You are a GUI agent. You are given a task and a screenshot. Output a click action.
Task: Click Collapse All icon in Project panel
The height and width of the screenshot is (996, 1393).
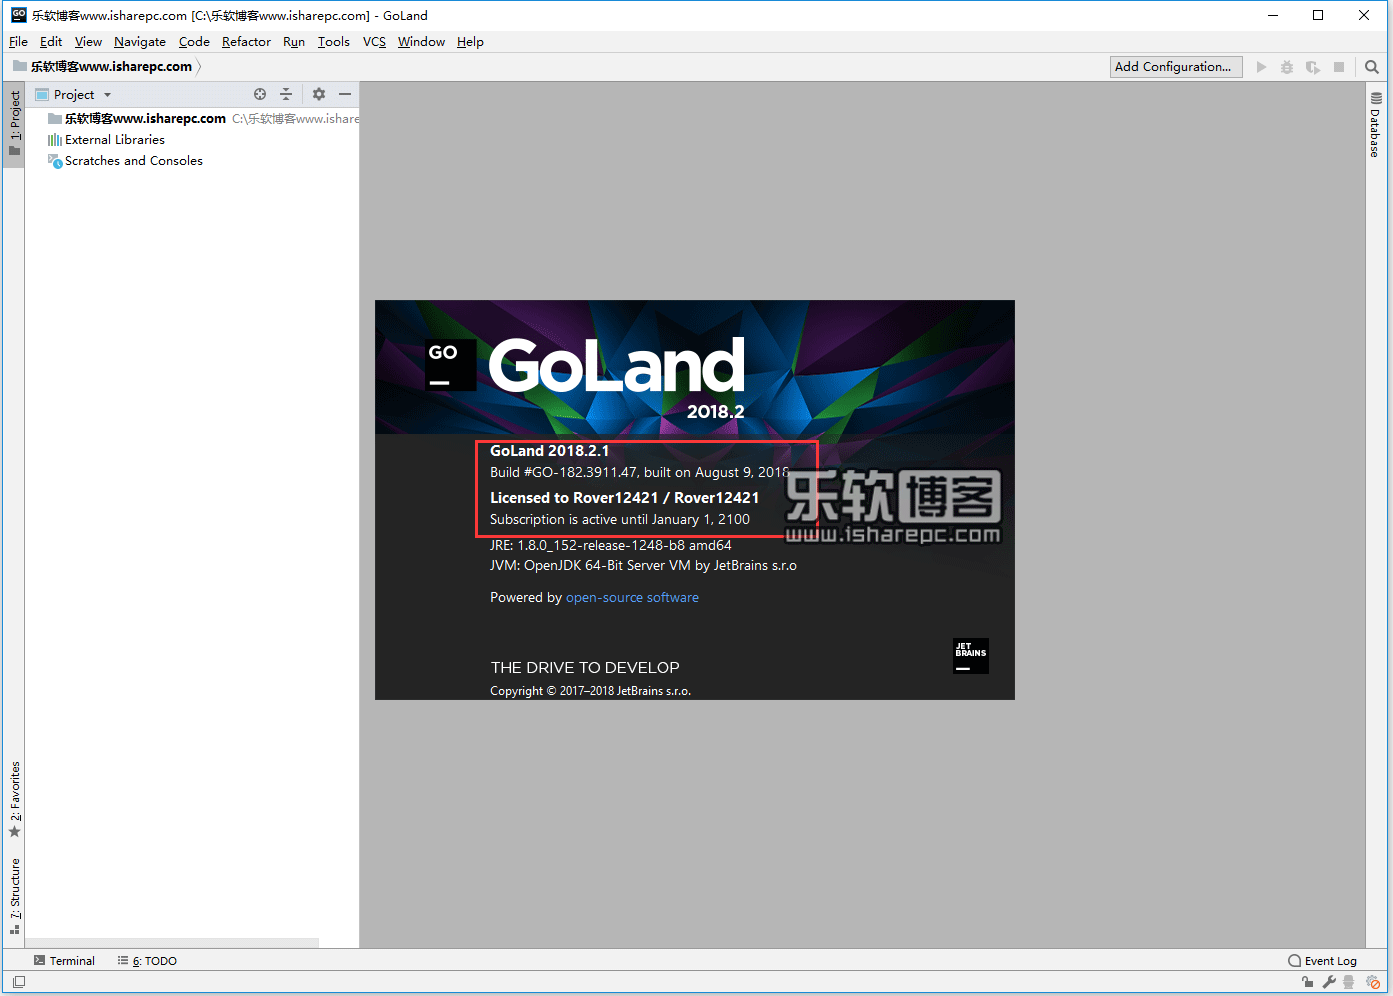coord(286,94)
